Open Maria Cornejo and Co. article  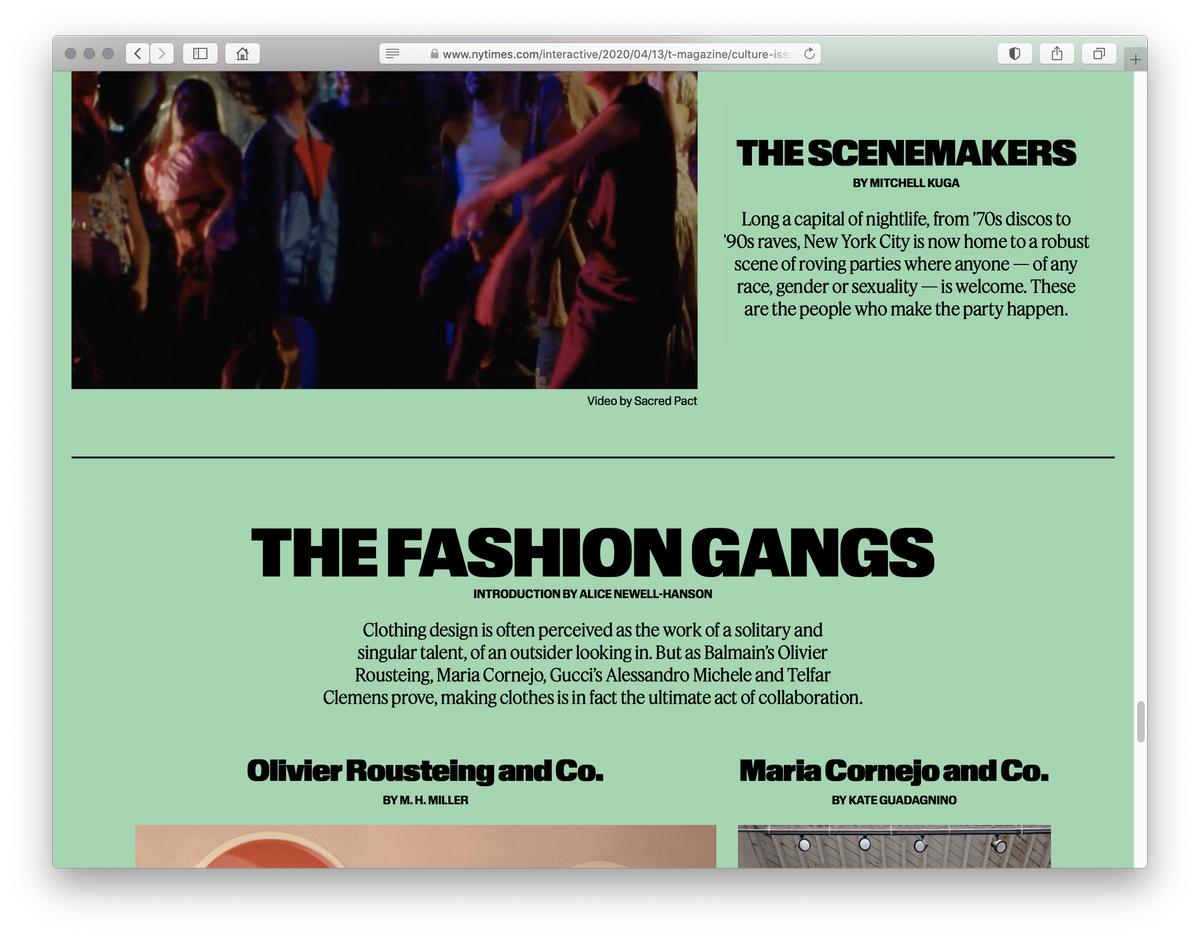(894, 771)
